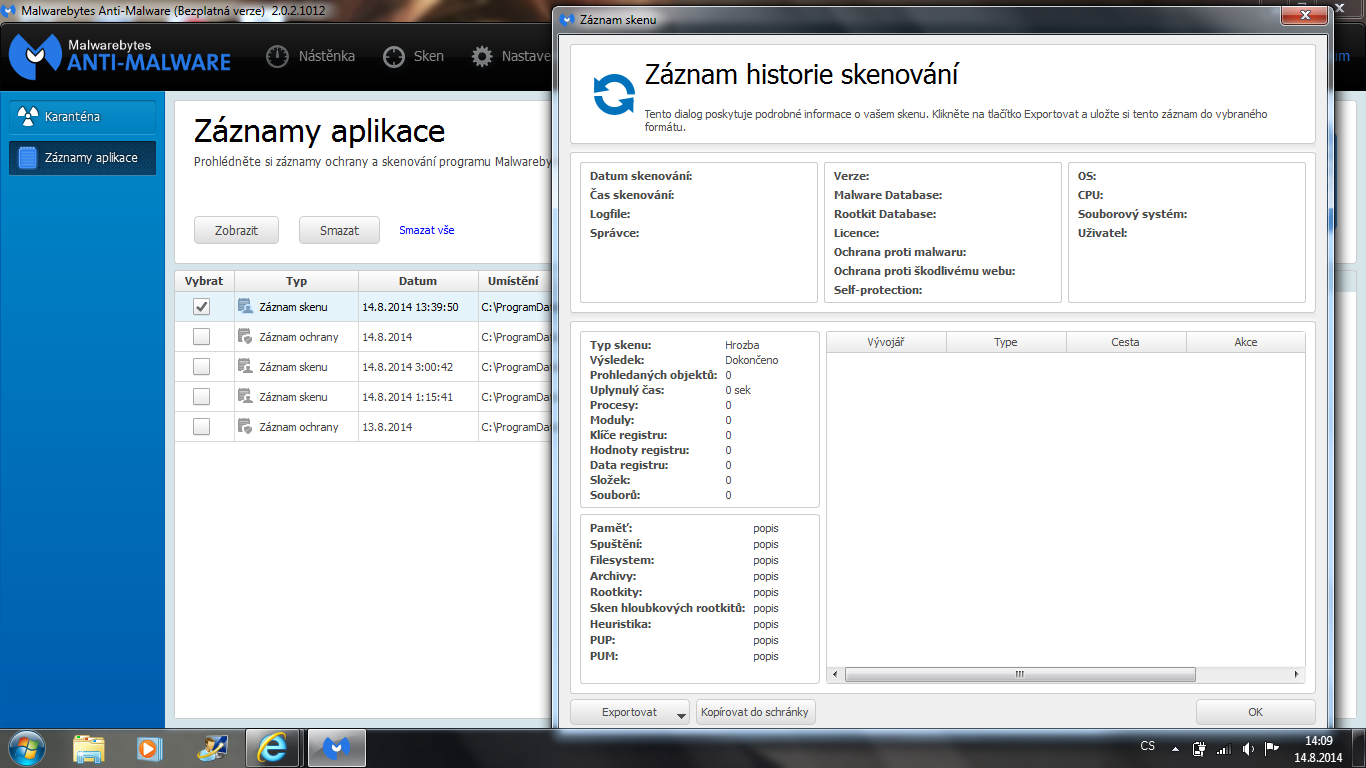Click the volume speaker tray icon

pos(1248,748)
